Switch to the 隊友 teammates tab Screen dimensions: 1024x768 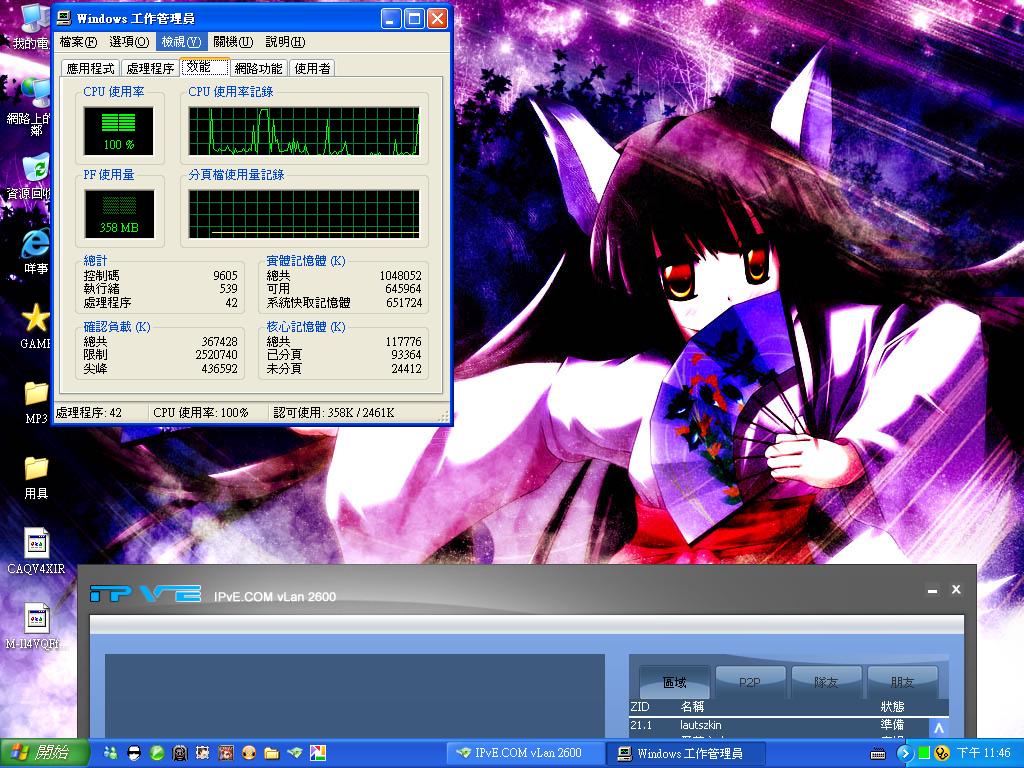(826, 681)
